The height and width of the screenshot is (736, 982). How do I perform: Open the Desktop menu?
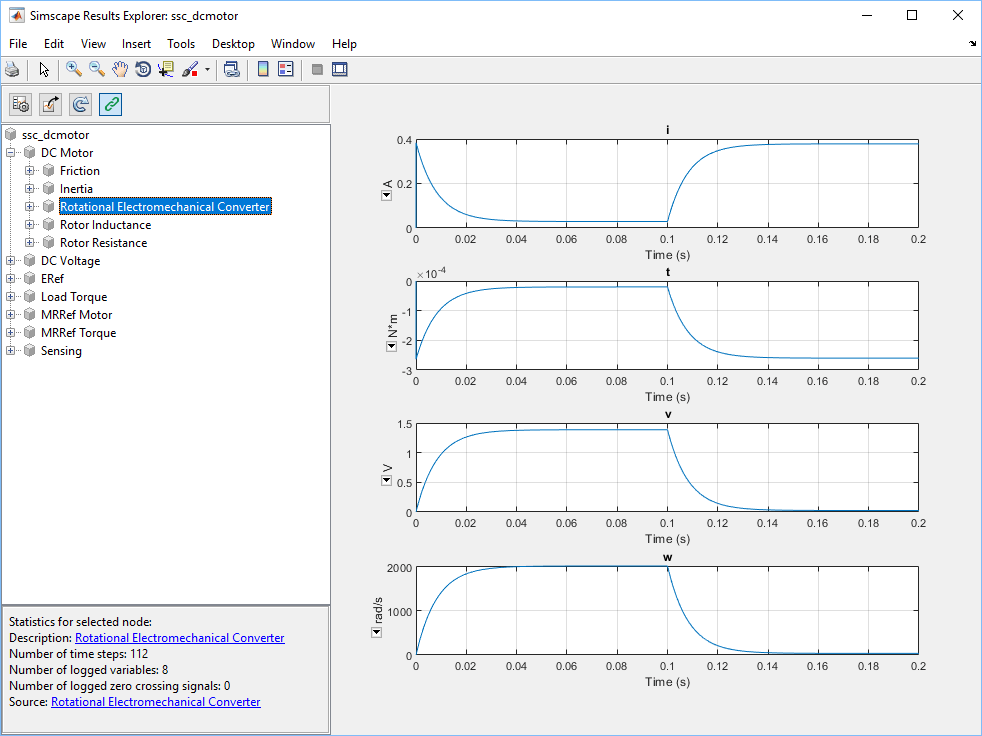(233, 44)
